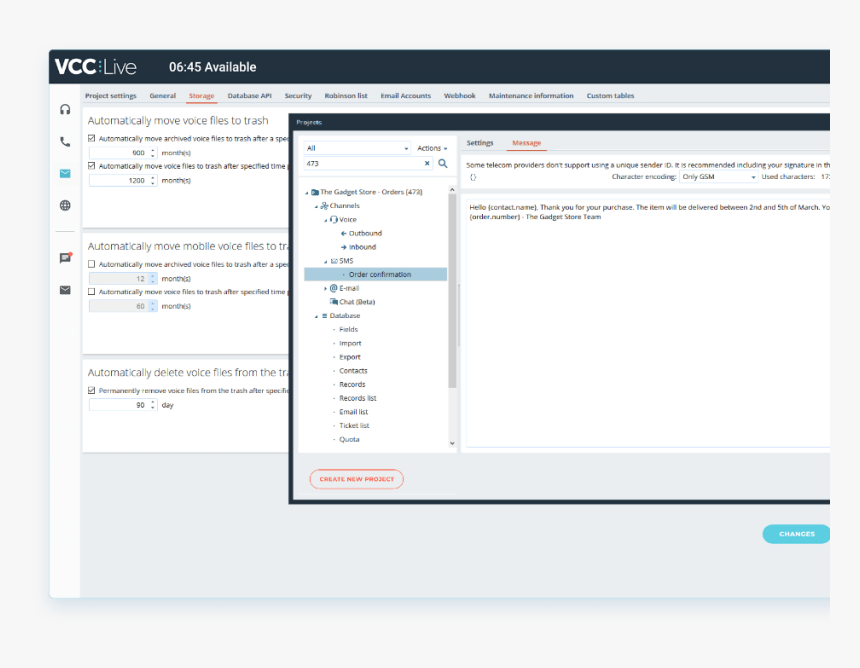Click the Outbound arrow icon
Viewport: 860px width, 668px height.
pyautogui.click(x=343, y=233)
